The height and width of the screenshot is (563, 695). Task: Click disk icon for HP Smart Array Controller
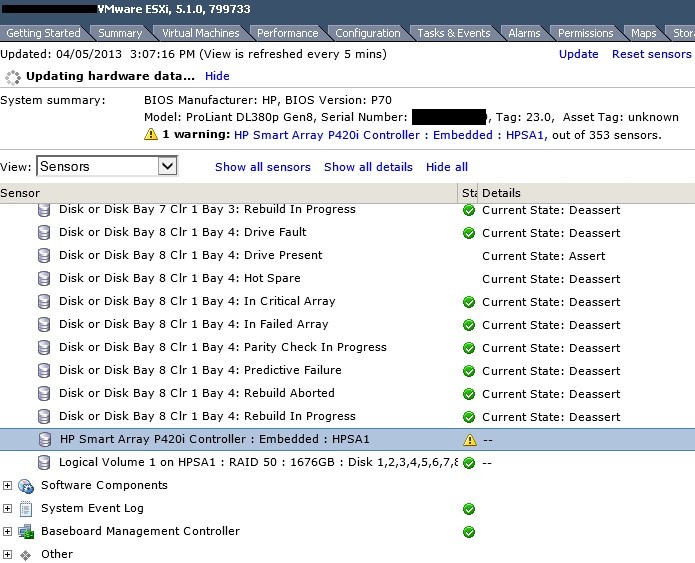44,440
